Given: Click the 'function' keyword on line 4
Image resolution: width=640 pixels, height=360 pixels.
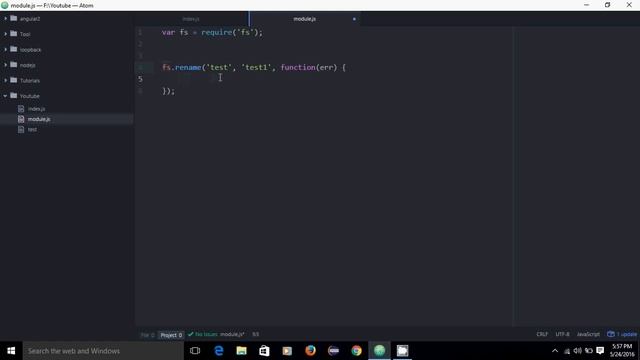Looking at the screenshot, I should point(298,67).
